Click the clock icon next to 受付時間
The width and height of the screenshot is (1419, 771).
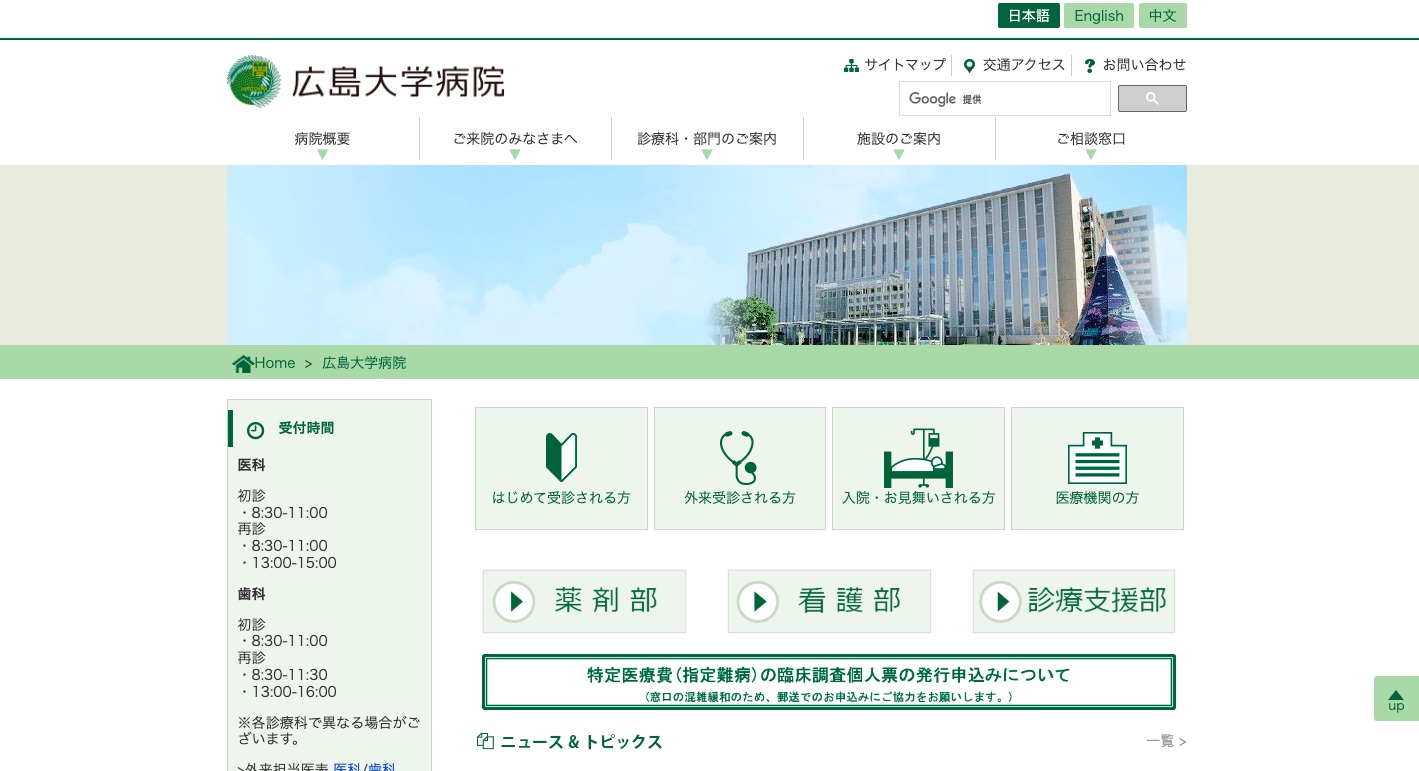256,429
